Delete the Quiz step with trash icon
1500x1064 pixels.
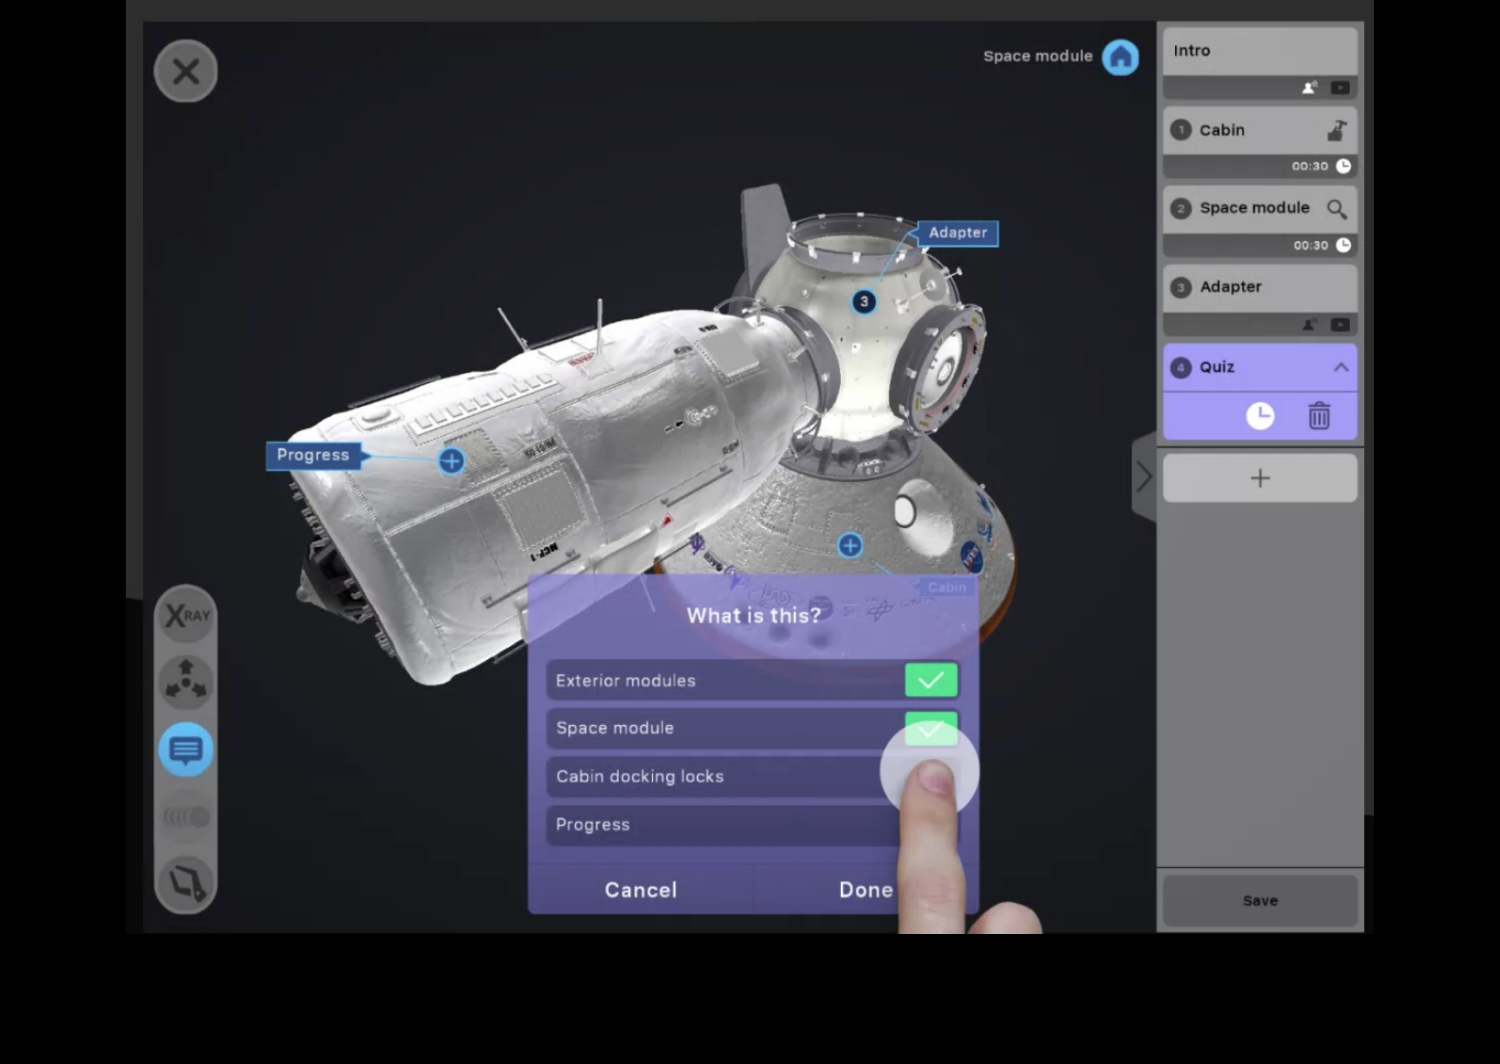tap(1319, 416)
